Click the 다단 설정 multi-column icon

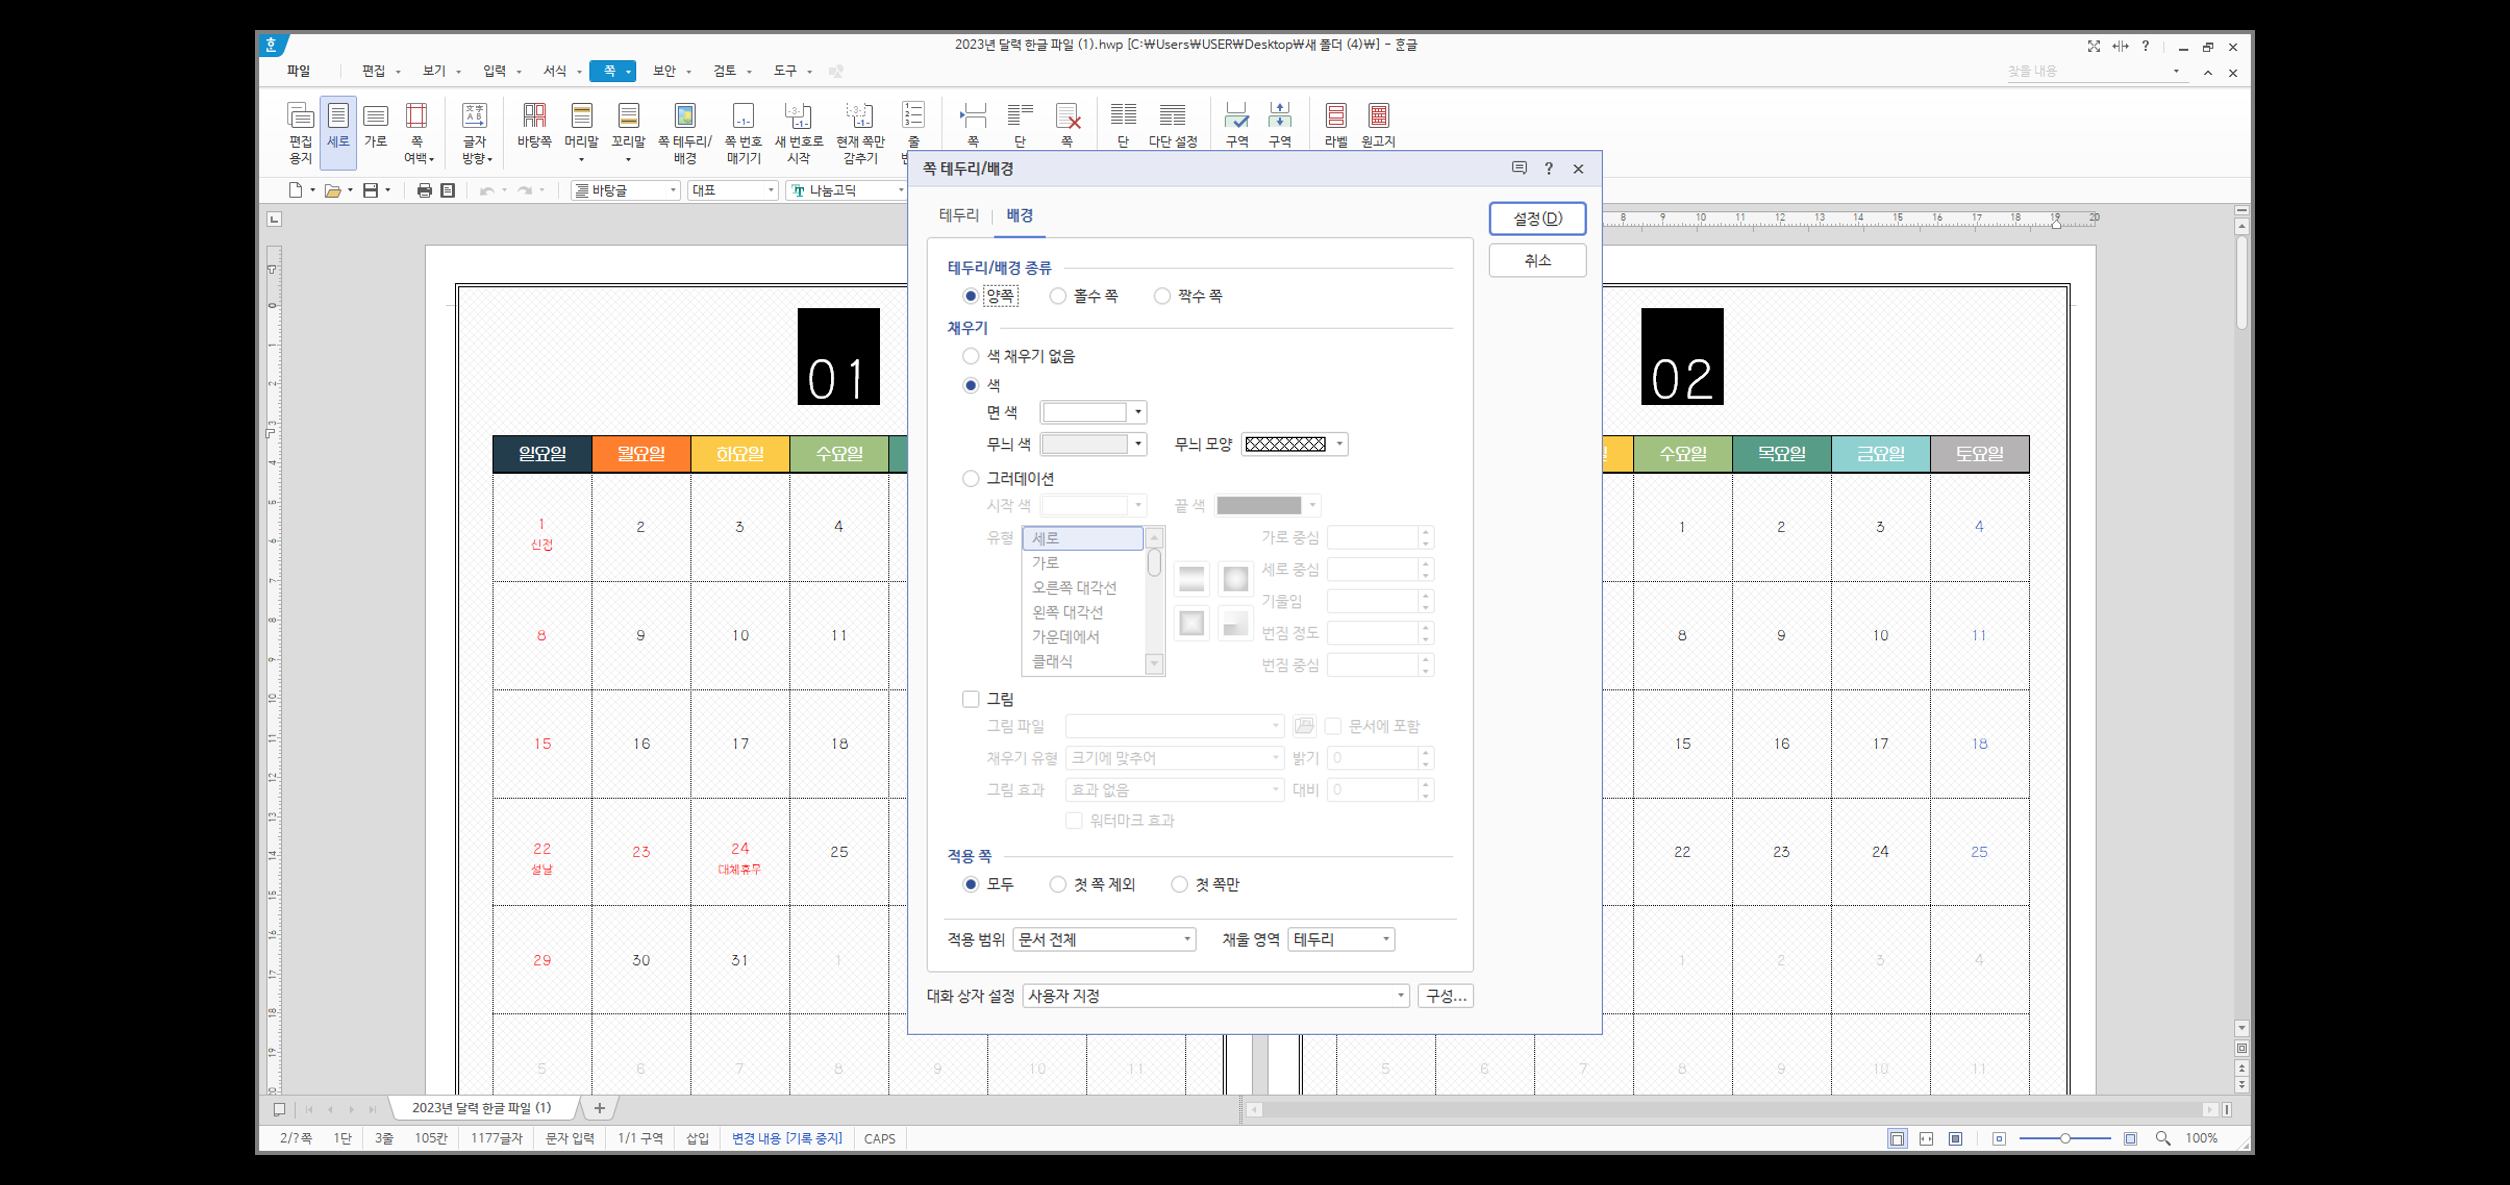pos(1172,127)
